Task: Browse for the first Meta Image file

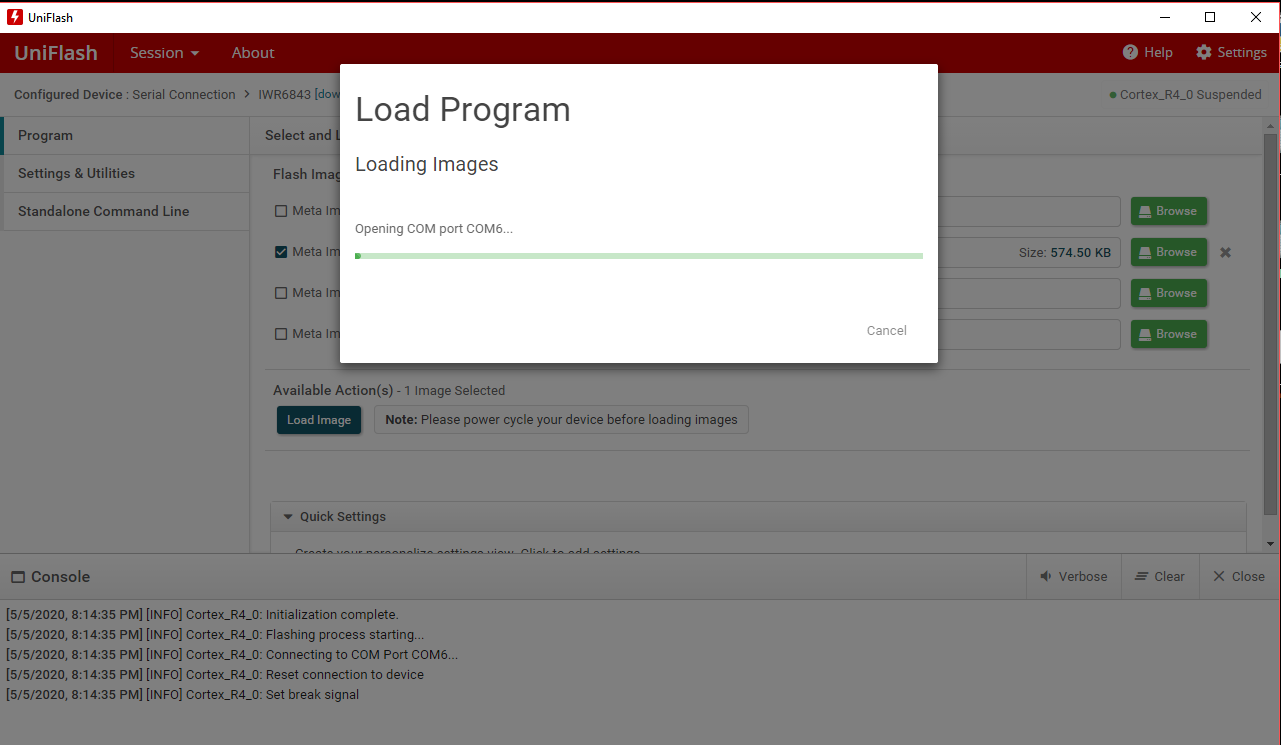Action: 1169,211
